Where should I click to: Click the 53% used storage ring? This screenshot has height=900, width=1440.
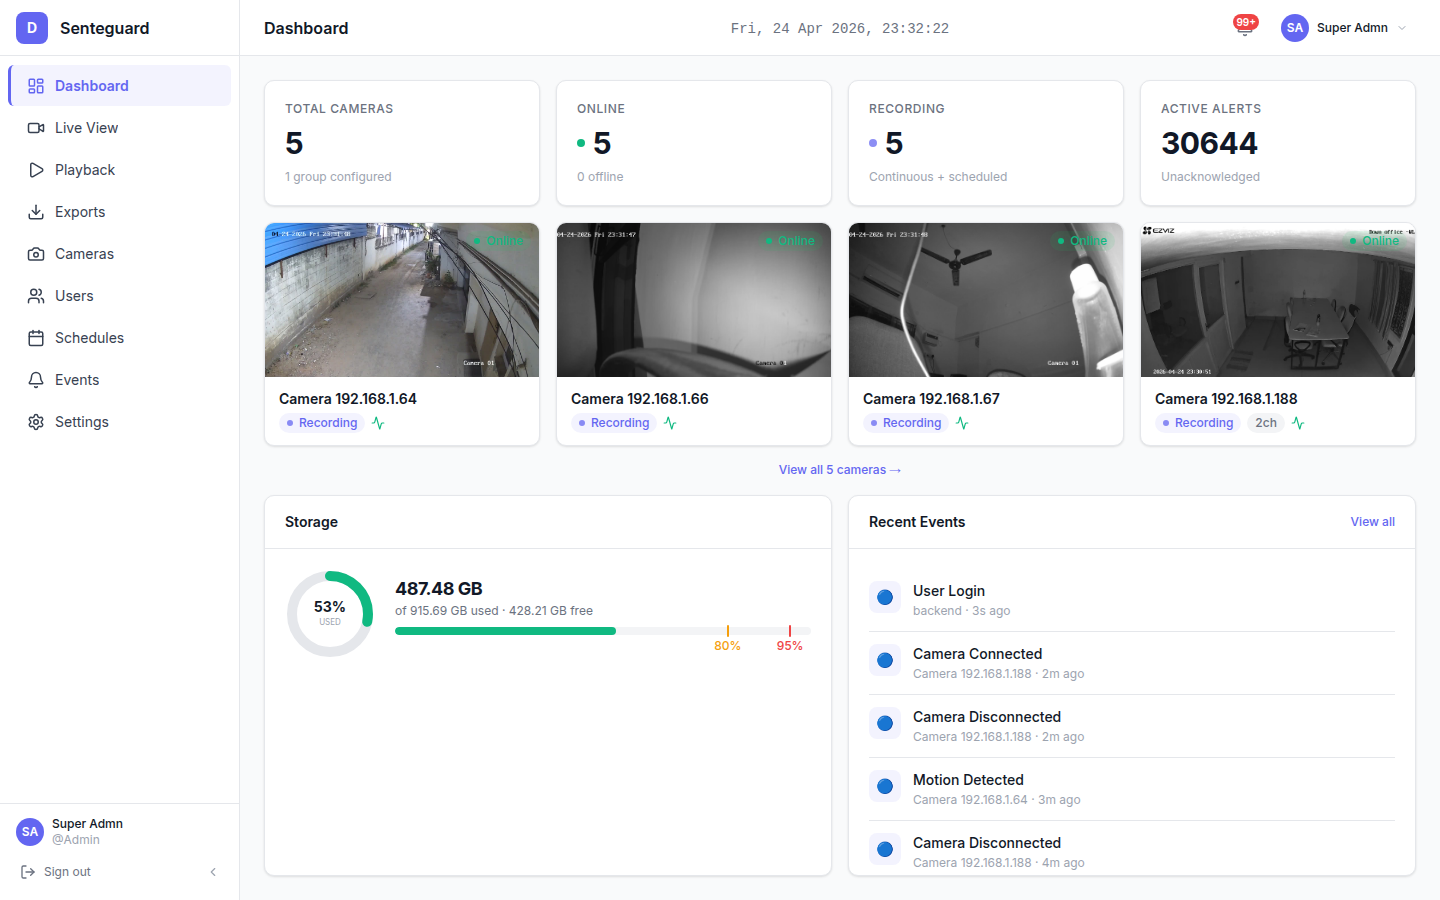(330, 614)
